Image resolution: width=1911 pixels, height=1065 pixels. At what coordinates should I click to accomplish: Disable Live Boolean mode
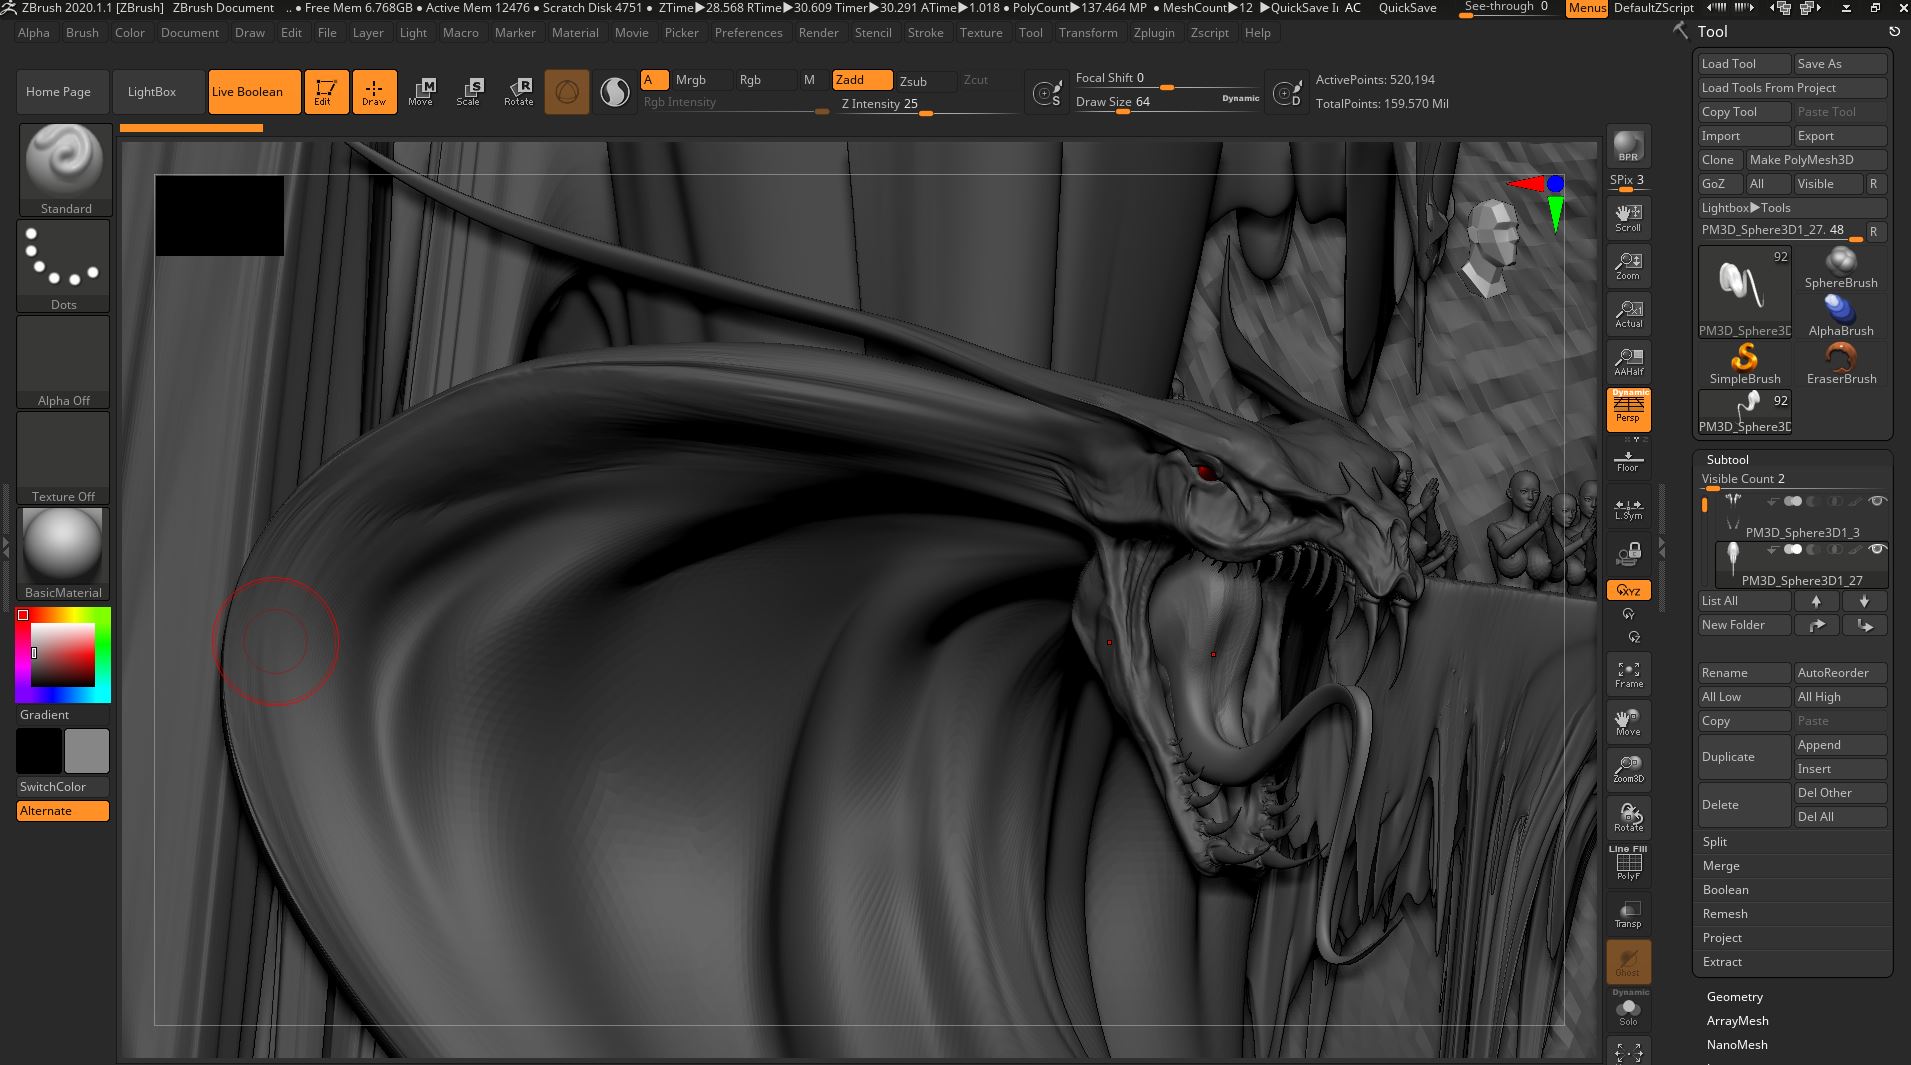254,92
